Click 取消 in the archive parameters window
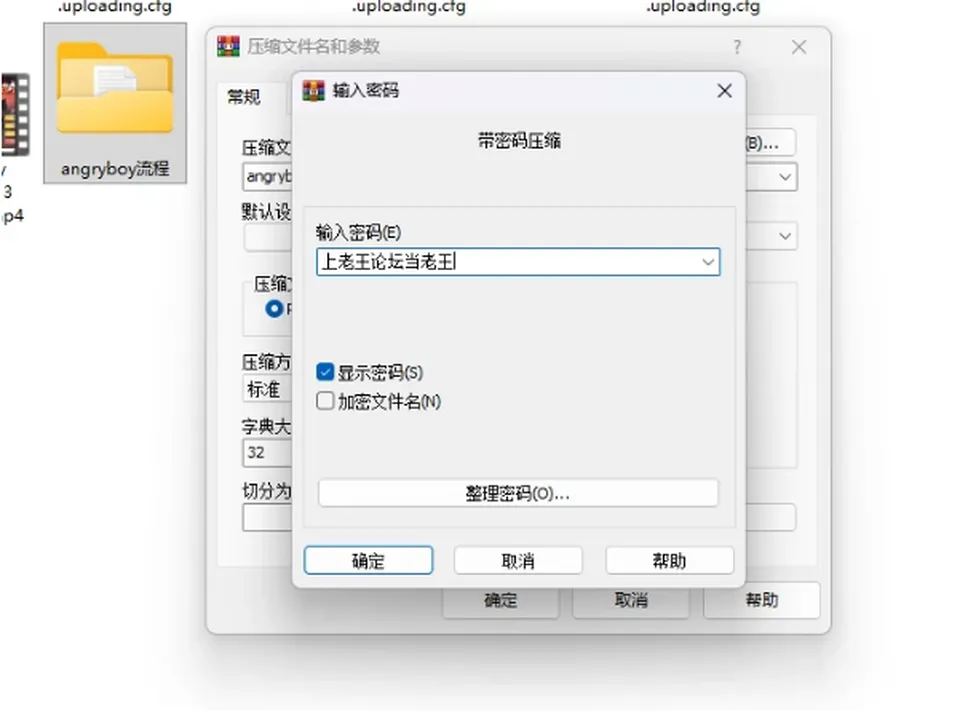The width and height of the screenshot is (960, 712). tap(631, 600)
